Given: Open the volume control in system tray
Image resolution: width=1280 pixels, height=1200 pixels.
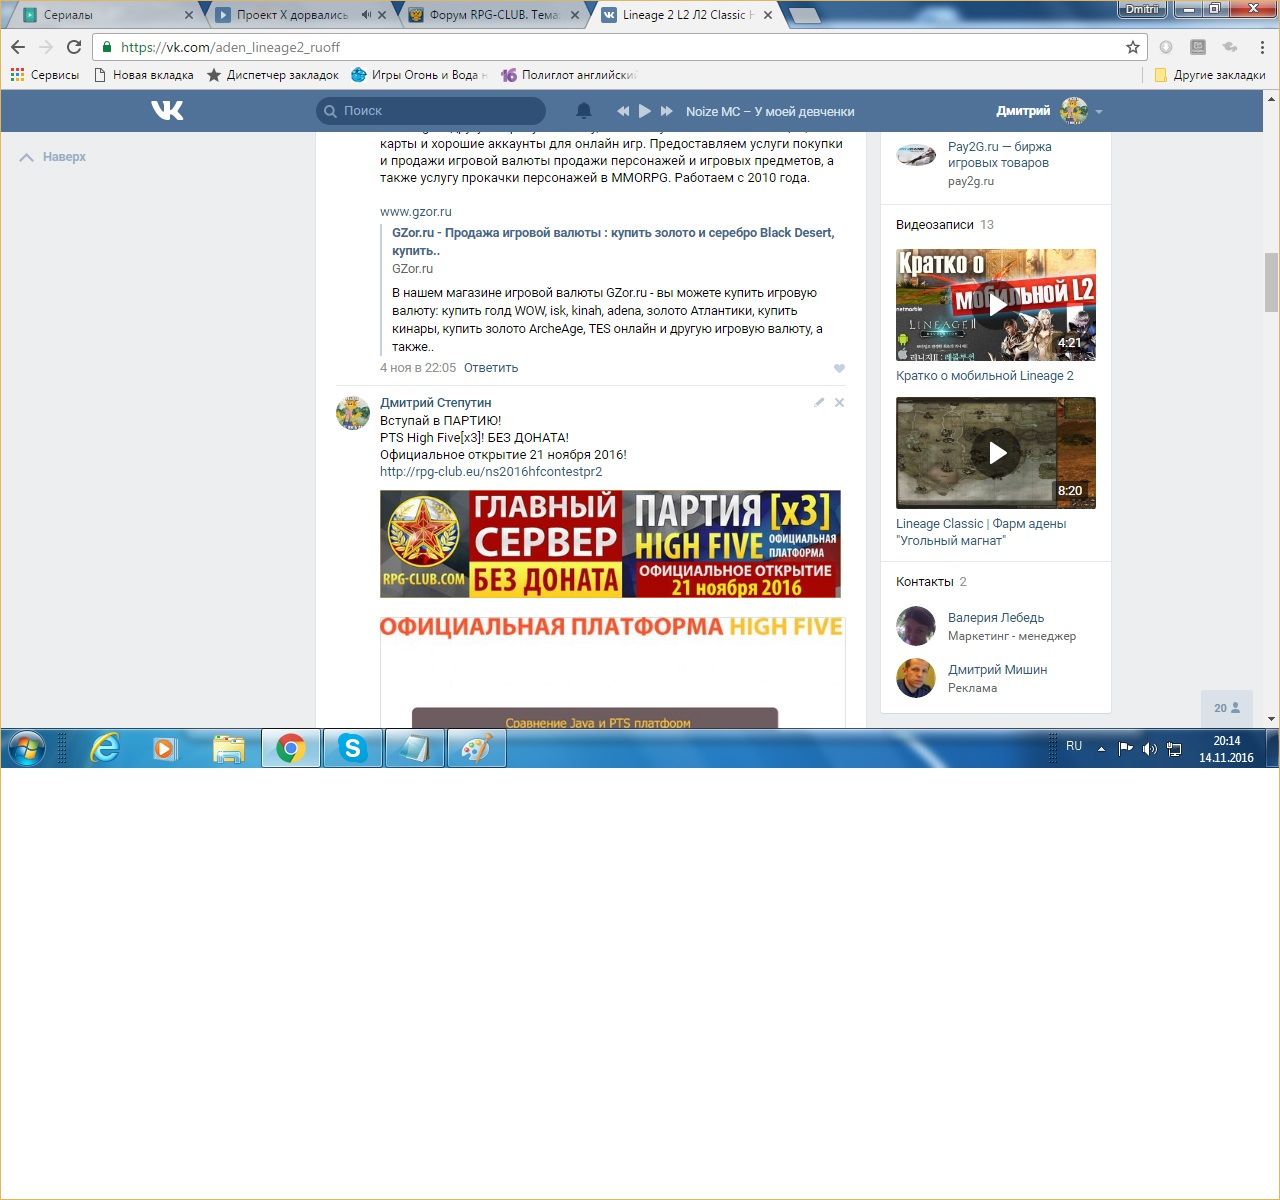Looking at the screenshot, I should click(x=1150, y=748).
